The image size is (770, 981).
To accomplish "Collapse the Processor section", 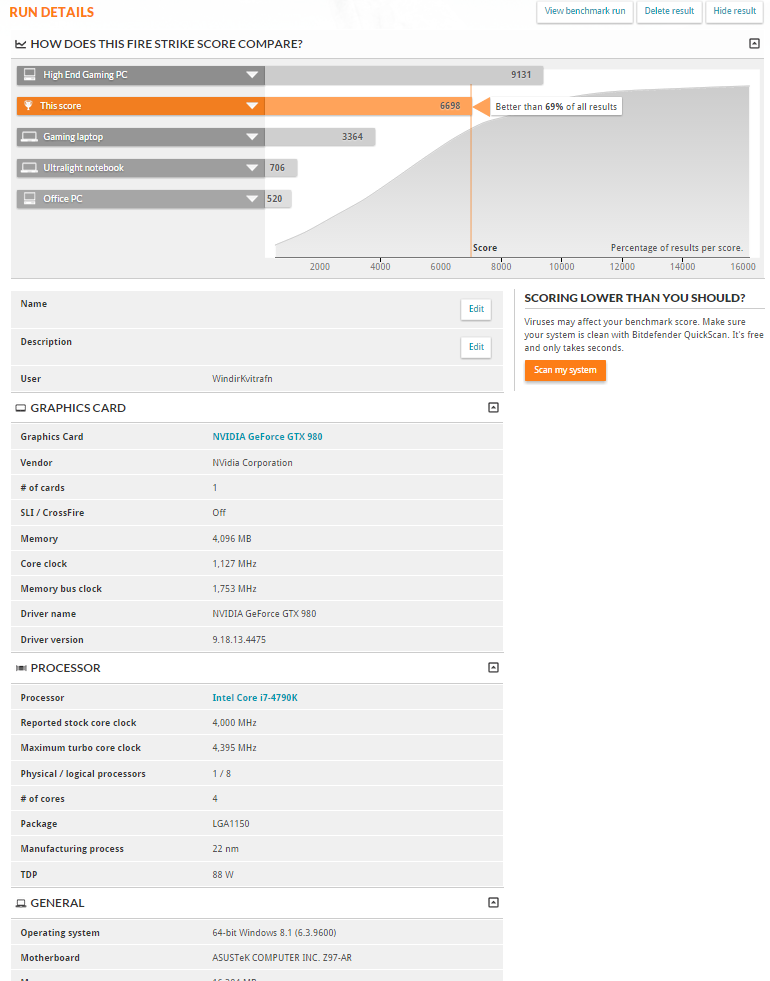I will click(493, 668).
